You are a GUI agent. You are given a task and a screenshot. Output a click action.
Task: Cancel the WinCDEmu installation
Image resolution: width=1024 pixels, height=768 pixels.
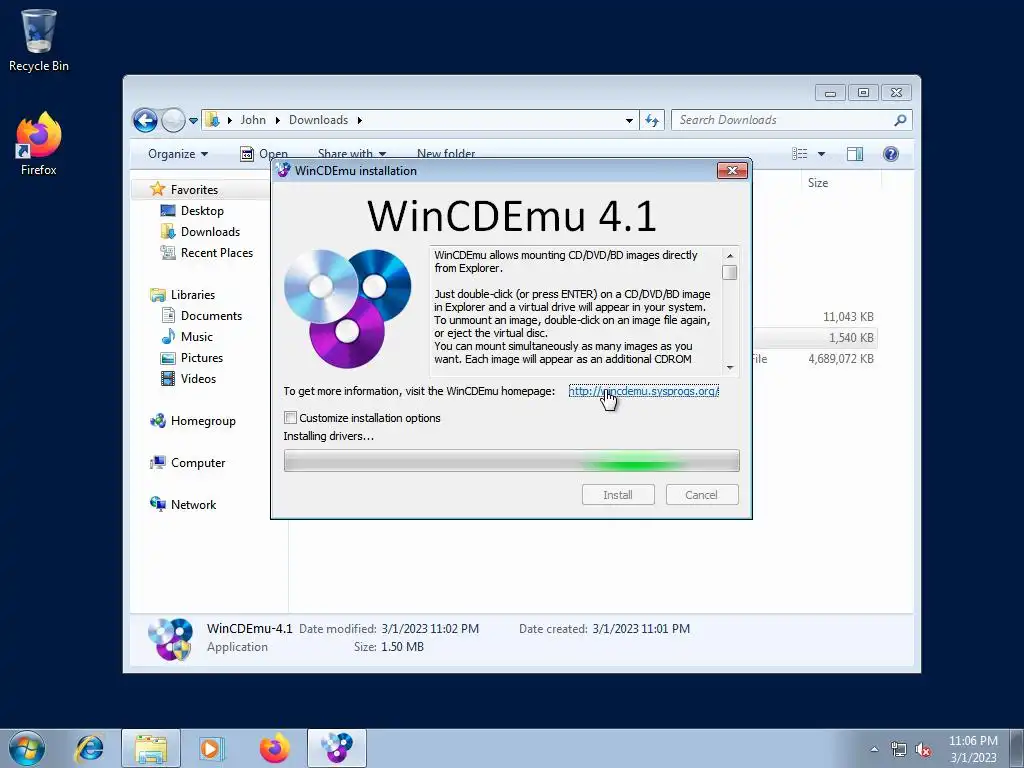click(x=701, y=495)
